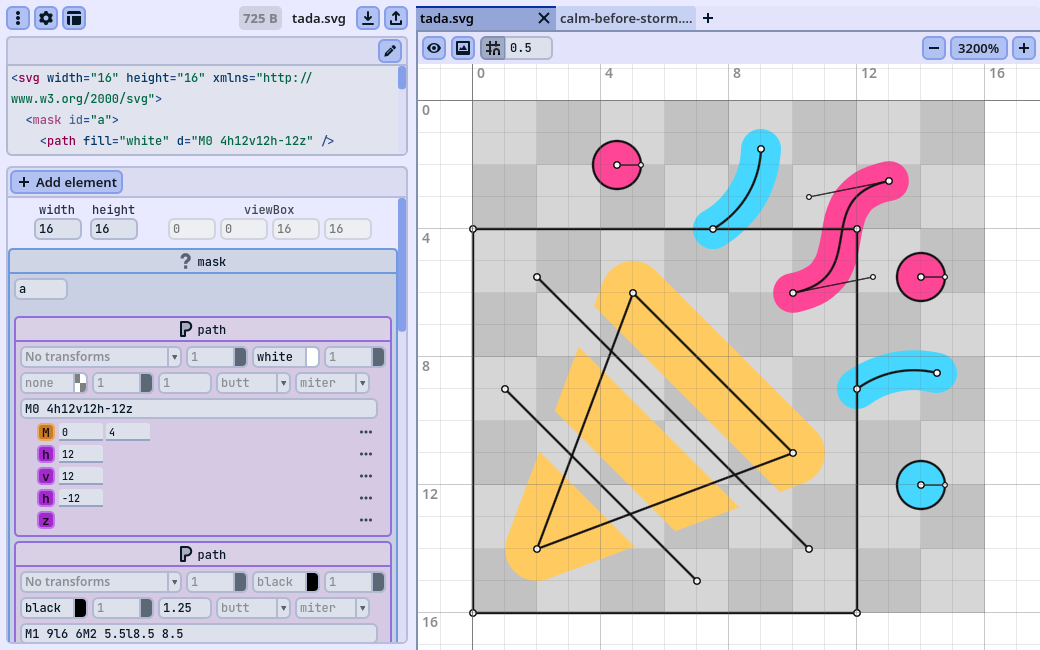The height and width of the screenshot is (650, 1040).
Task: Open a new tab with the plus
Action: [708, 18]
